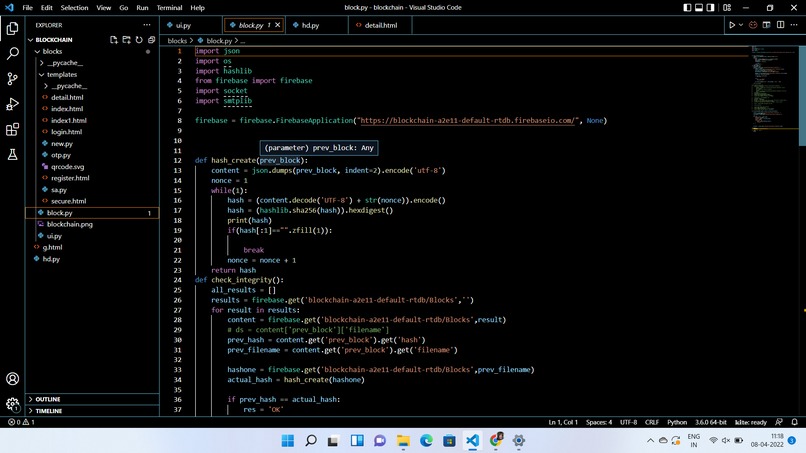806x453 pixels.
Task: Run the Python file button
Action: 732,25
